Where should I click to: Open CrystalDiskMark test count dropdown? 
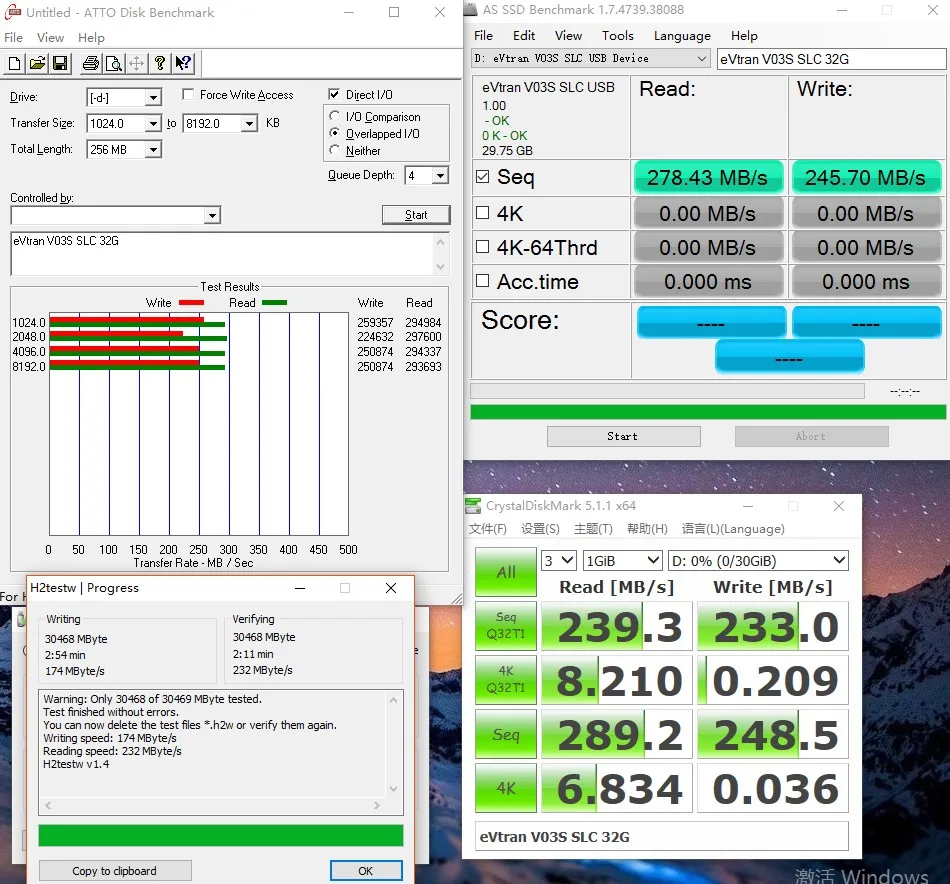point(559,560)
